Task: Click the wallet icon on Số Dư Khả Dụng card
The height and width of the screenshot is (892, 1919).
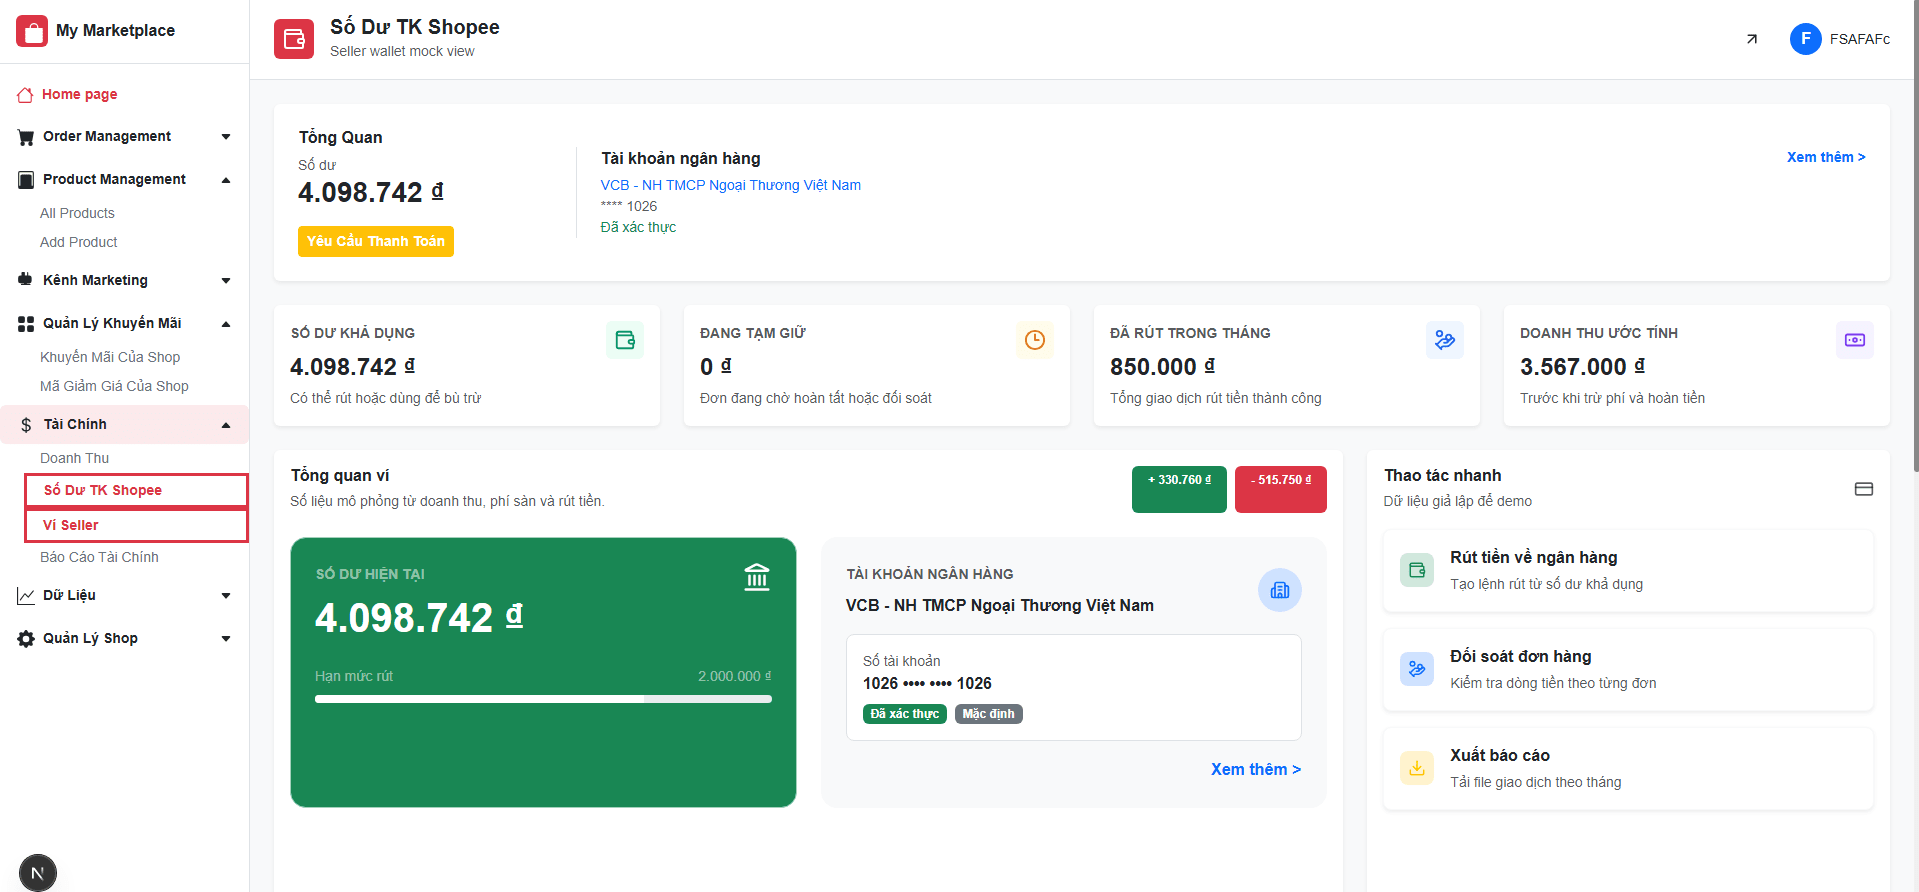Action: (625, 340)
